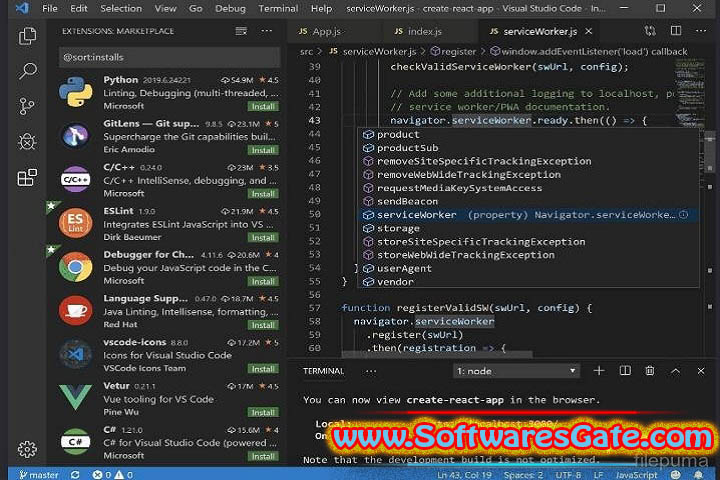This screenshot has width=720, height=480.
Task: Select 'storage' suggestion in autocomplete
Action: (x=528, y=228)
